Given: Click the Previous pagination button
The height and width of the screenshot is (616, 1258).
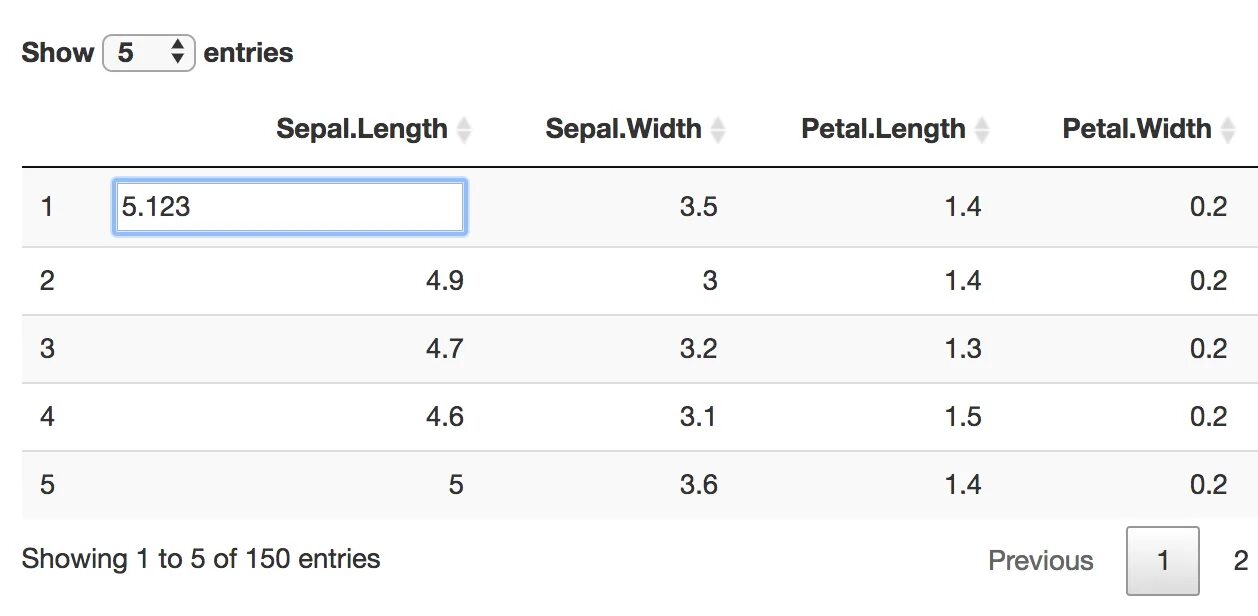Looking at the screenshot, I should point(1040,561).
